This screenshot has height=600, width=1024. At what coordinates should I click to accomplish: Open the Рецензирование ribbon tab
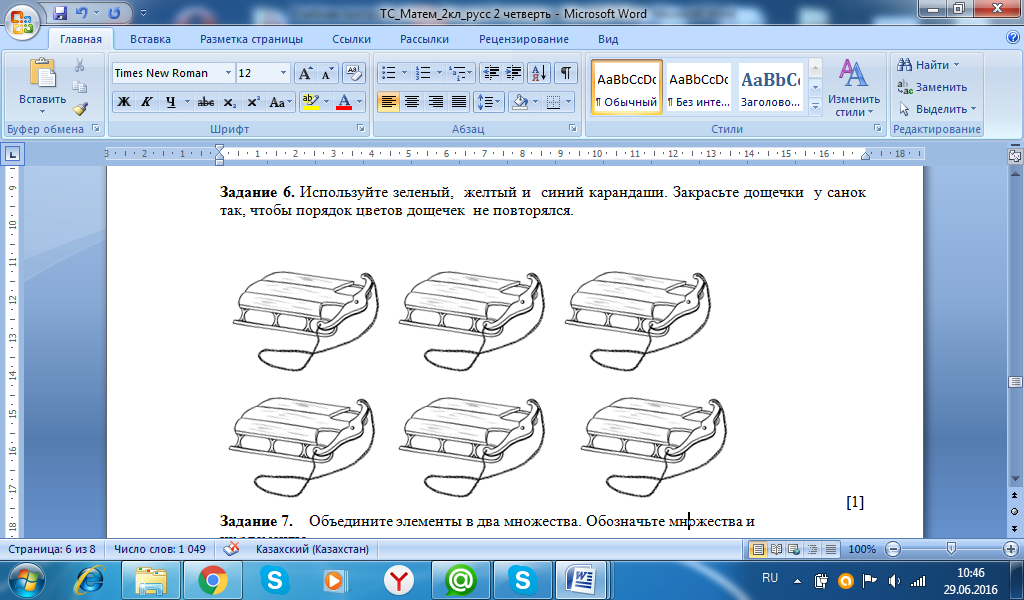(x=523, y=39)
